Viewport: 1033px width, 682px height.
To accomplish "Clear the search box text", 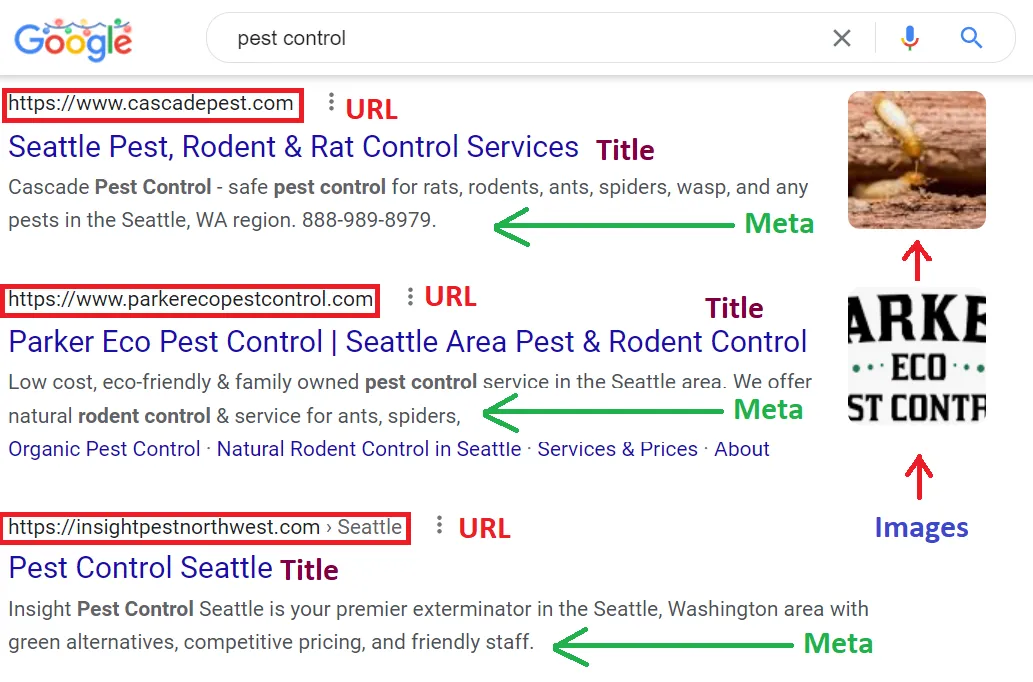I will click(842, 38).
